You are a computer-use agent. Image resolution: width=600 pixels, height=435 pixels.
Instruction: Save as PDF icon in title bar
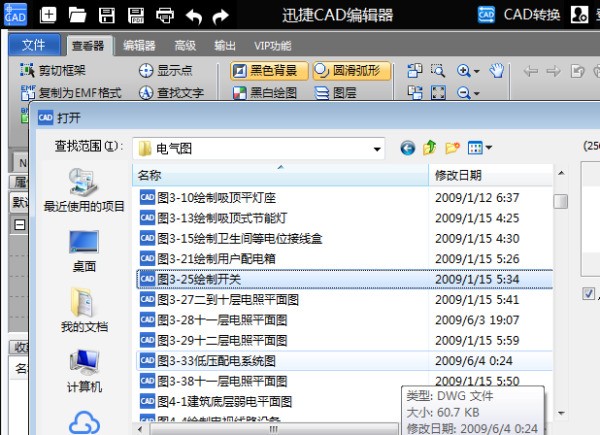tap(136, 15)
